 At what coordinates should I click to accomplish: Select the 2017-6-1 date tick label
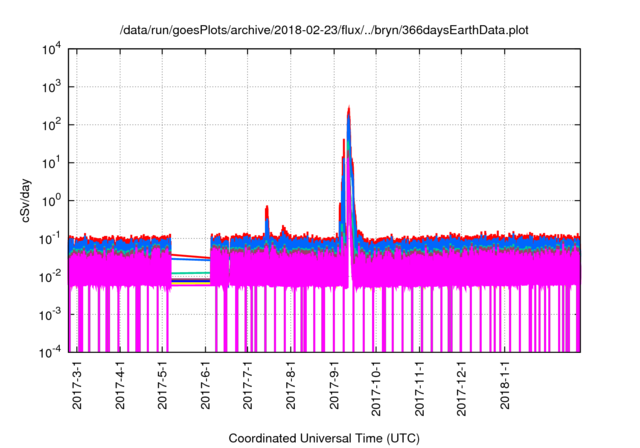click(x=205, y=385)
